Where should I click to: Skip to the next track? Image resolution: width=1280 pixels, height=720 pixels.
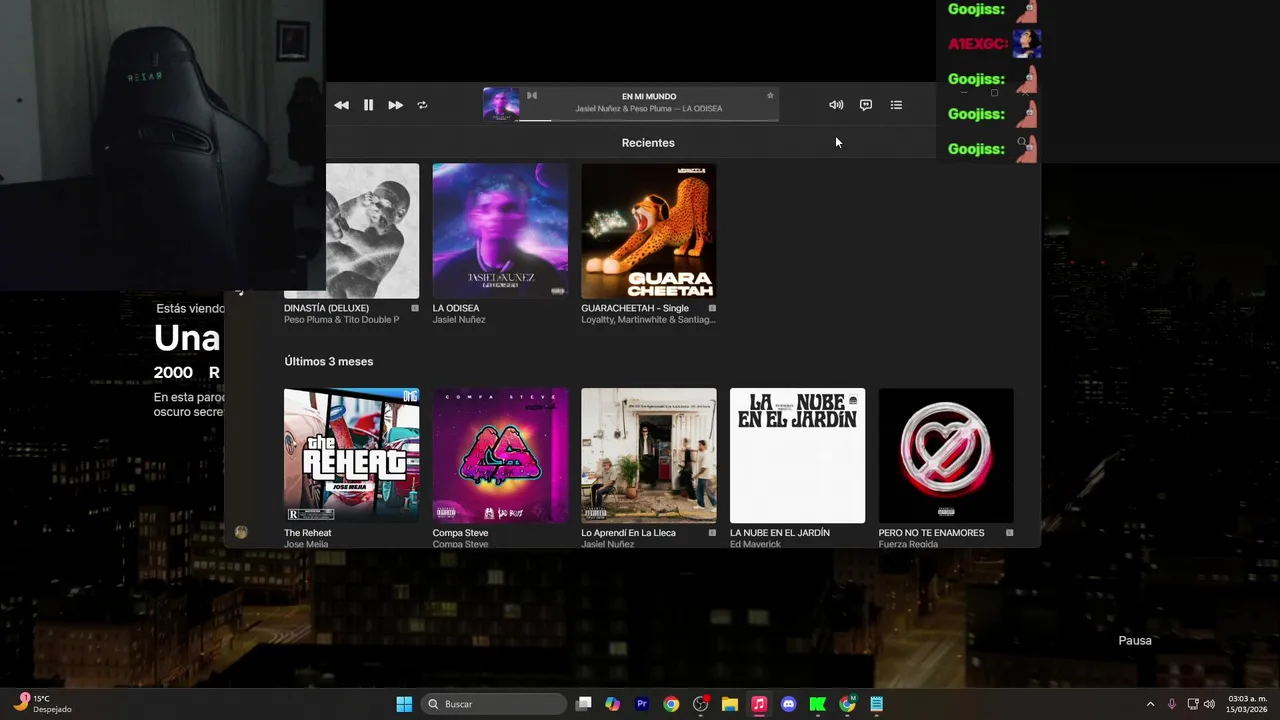tap(395, 105)
